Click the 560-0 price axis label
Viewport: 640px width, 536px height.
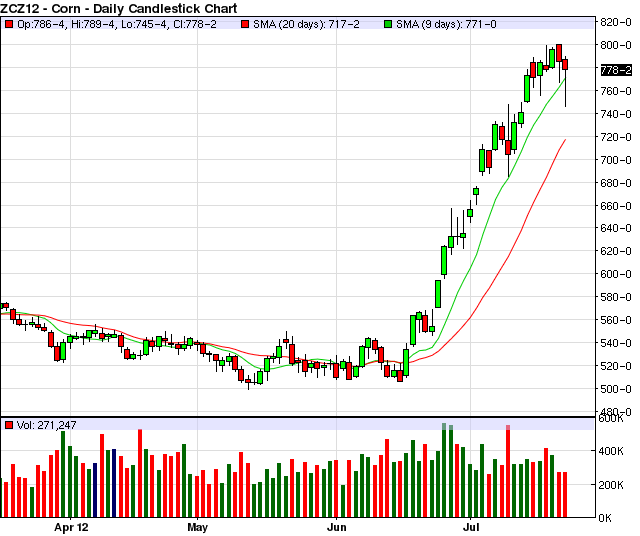[616, 320]
